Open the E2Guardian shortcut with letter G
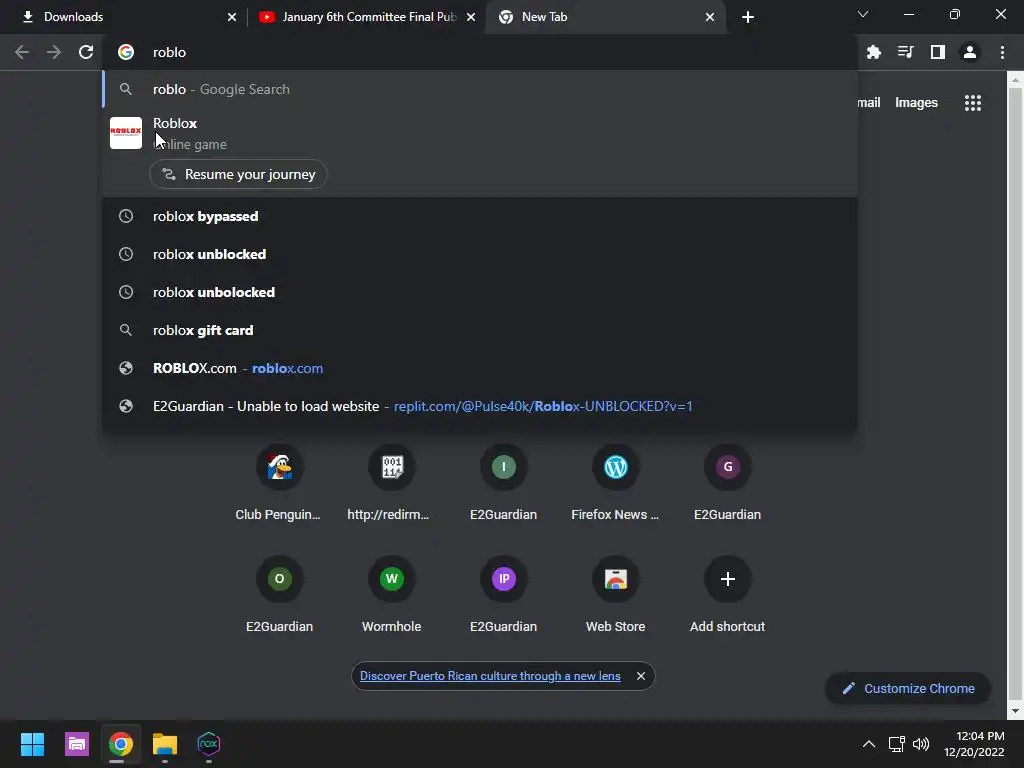The width and height of the screenshot is (1024, 768). pos(728,467)
